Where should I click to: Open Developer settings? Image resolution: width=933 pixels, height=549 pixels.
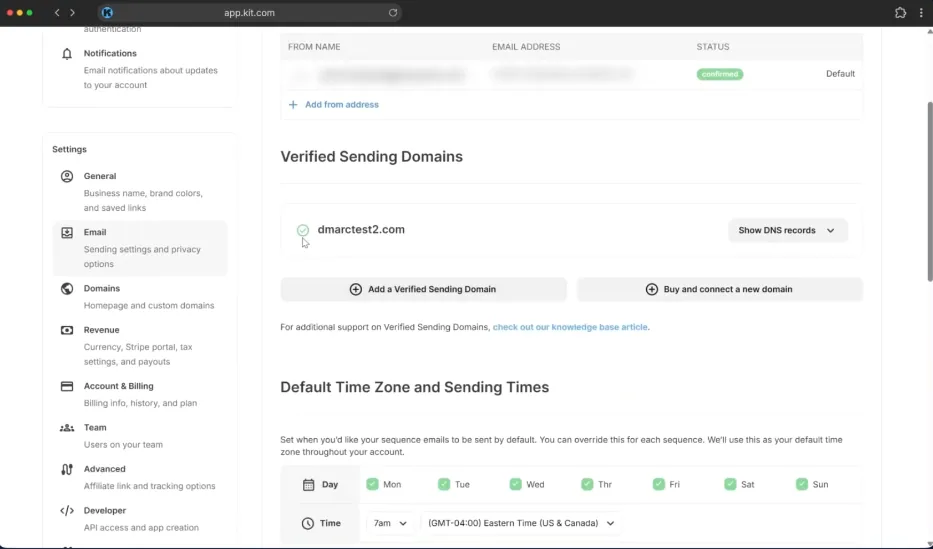(x=140, y=519)
